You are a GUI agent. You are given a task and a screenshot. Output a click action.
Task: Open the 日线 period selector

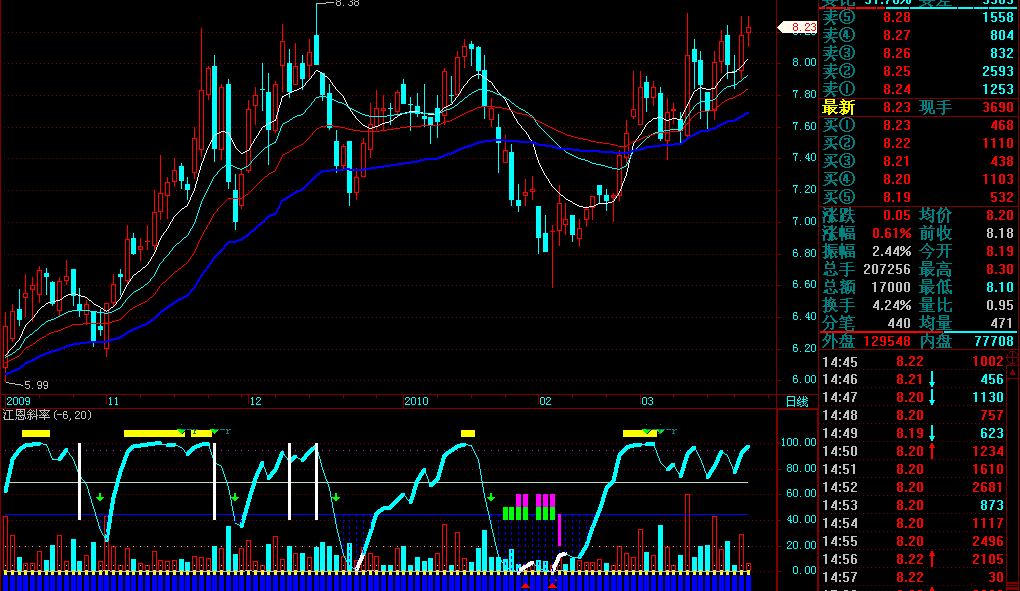[x=797, y=402]
